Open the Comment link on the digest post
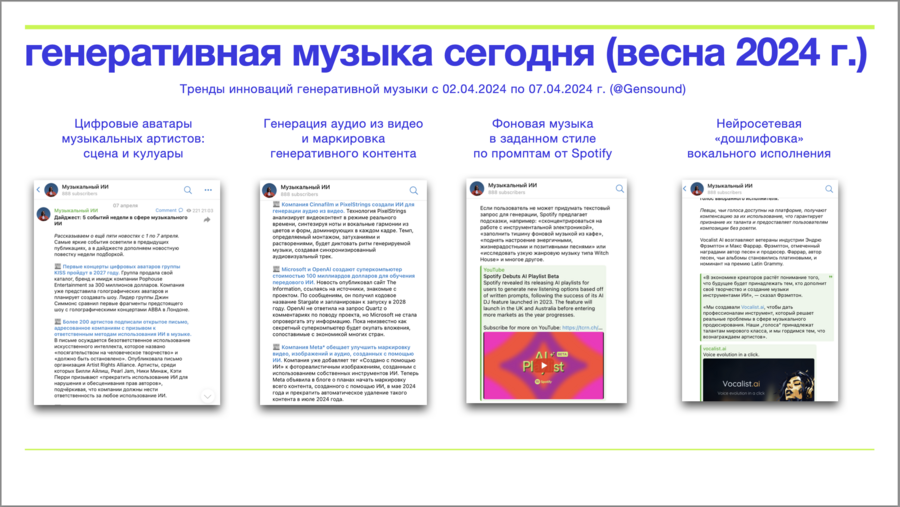The image size is (900, 507). [x=169, y=210]
